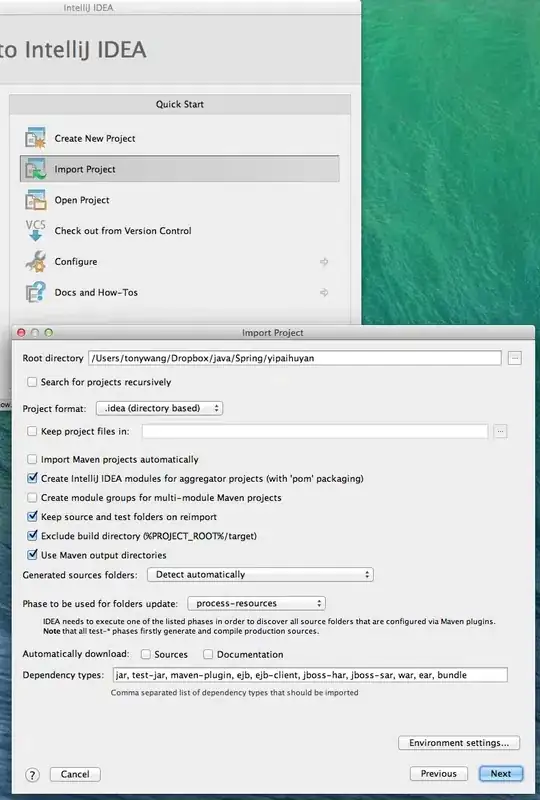Click the help question mark button
The image size is (540, 800).
click(32, 775)
